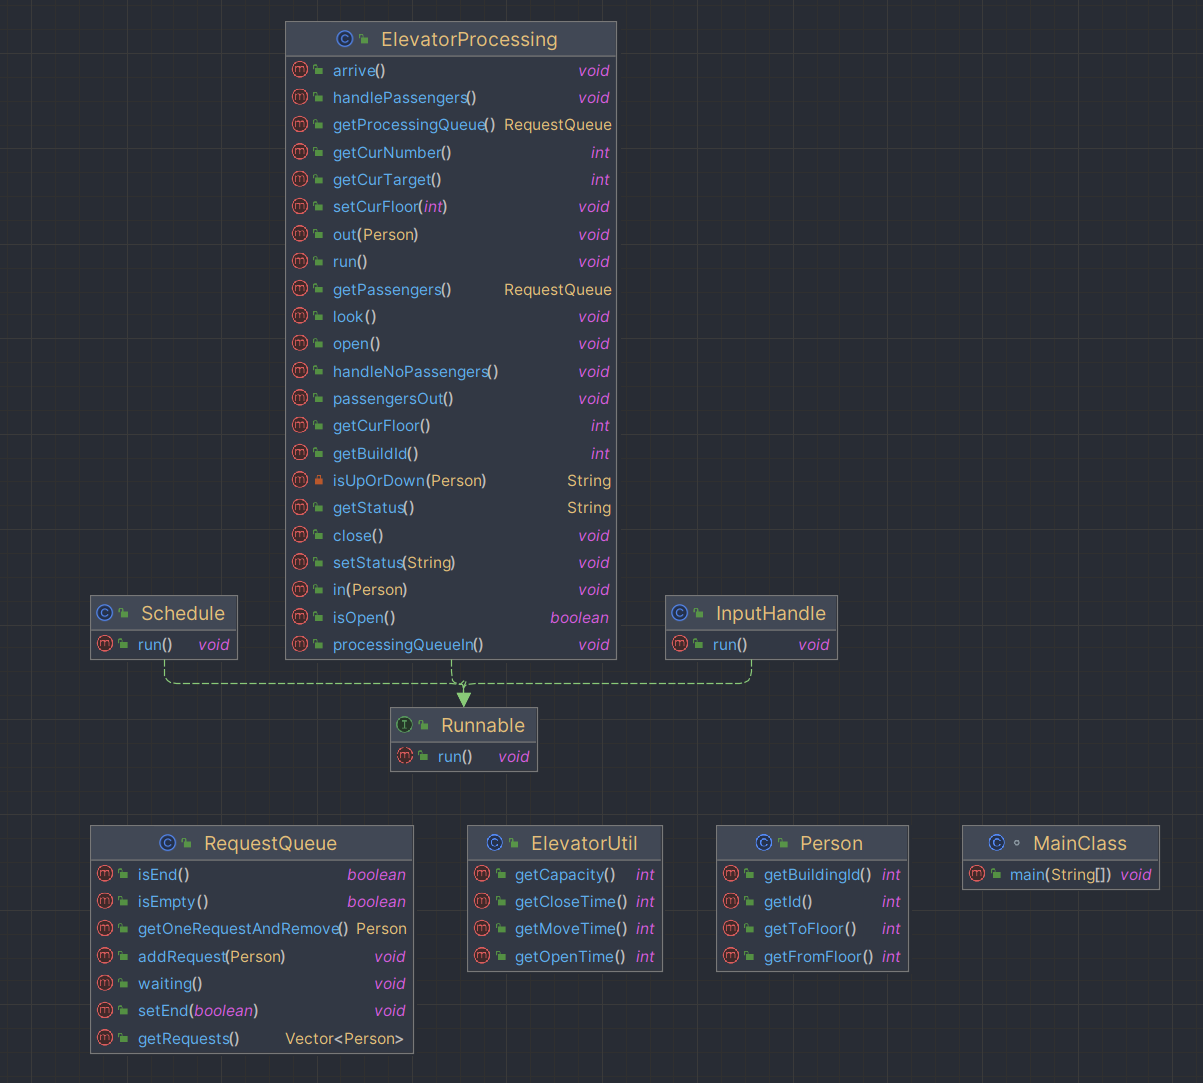The height and width of the screenshot is (1083, 1203).
Task: Select the handlePassengers() method row
Action: click(x=451, y=98)
